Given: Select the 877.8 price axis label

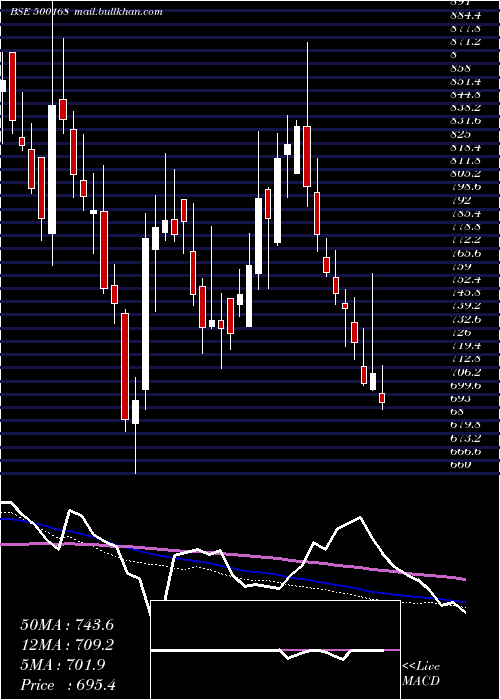Looking at the screenshot, I should [465, 29].
